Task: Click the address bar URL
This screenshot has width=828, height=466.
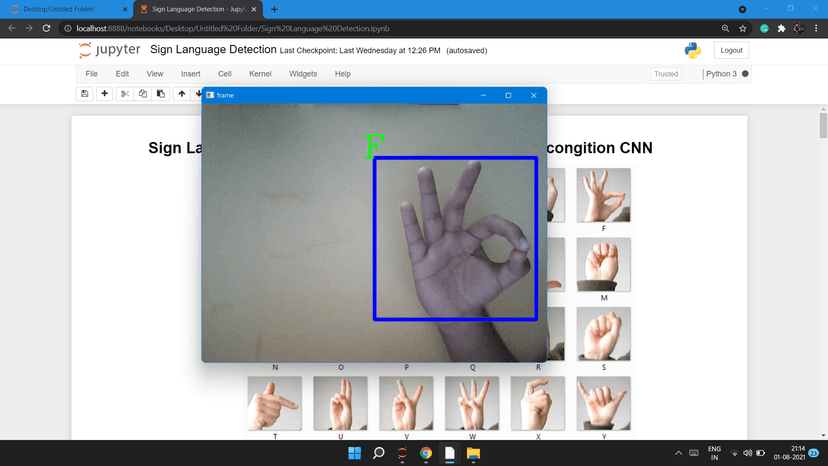Action: 232,29
